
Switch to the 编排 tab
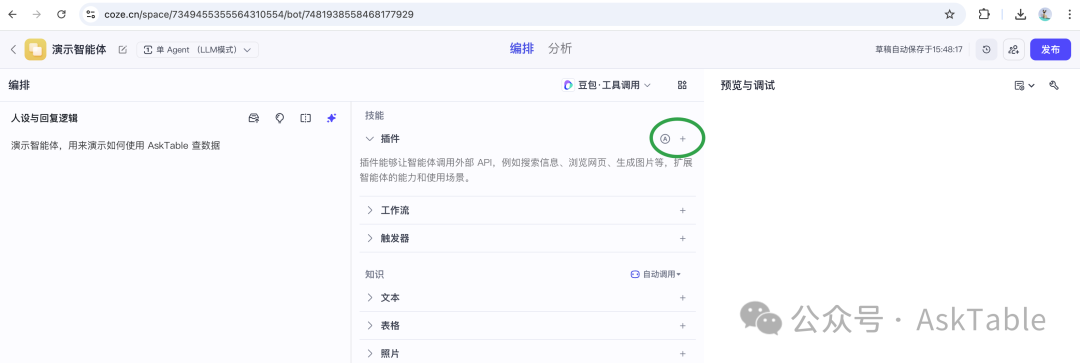521,49
